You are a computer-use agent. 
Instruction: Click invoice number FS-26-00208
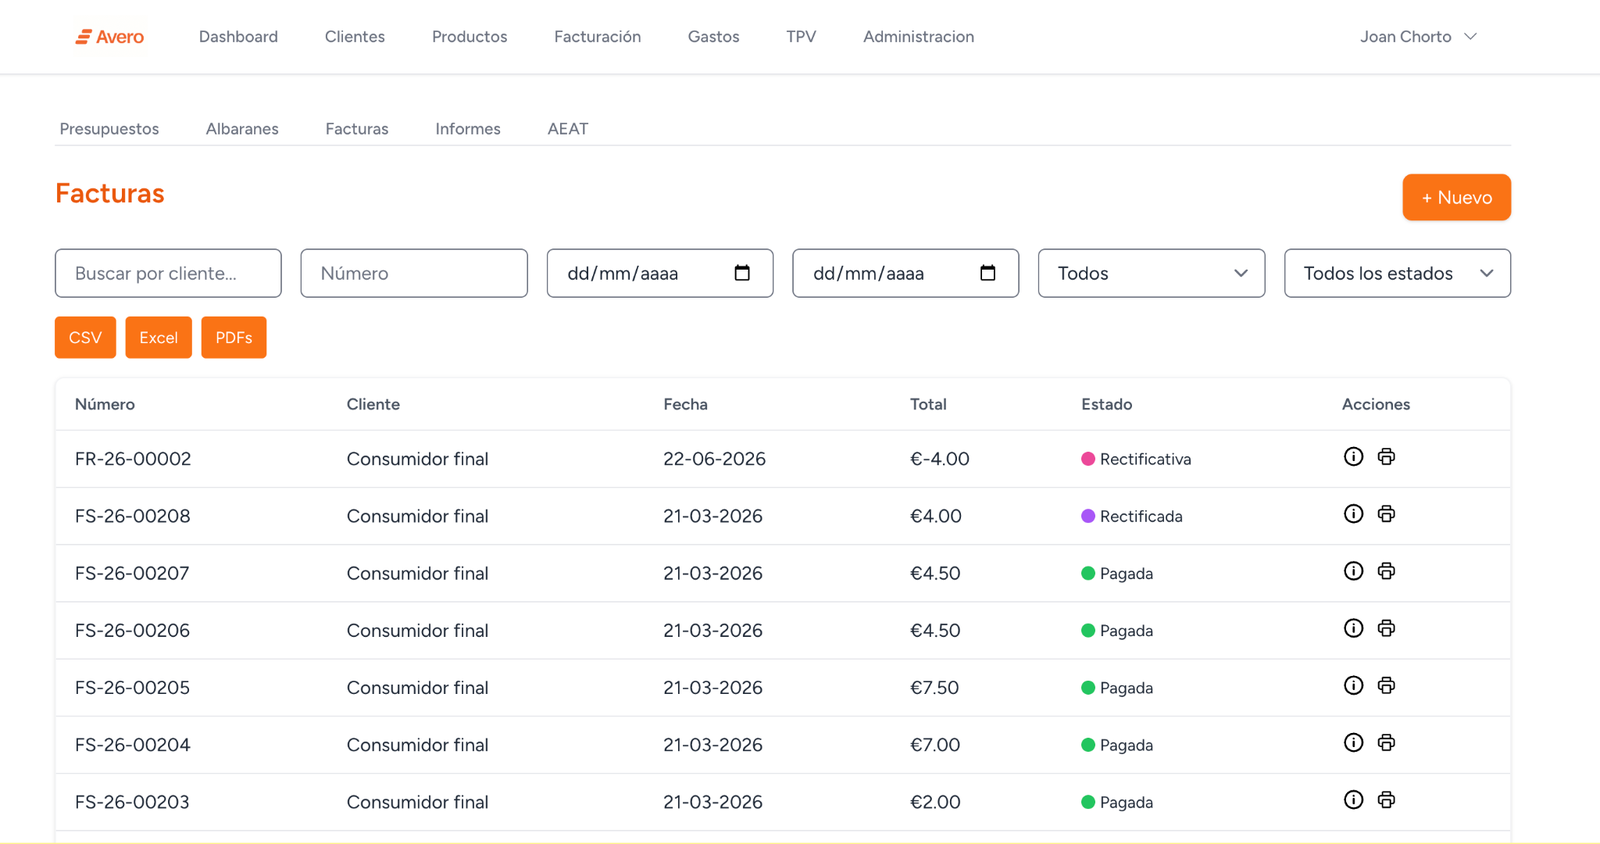pyautogui.click(x=132, y=516)
